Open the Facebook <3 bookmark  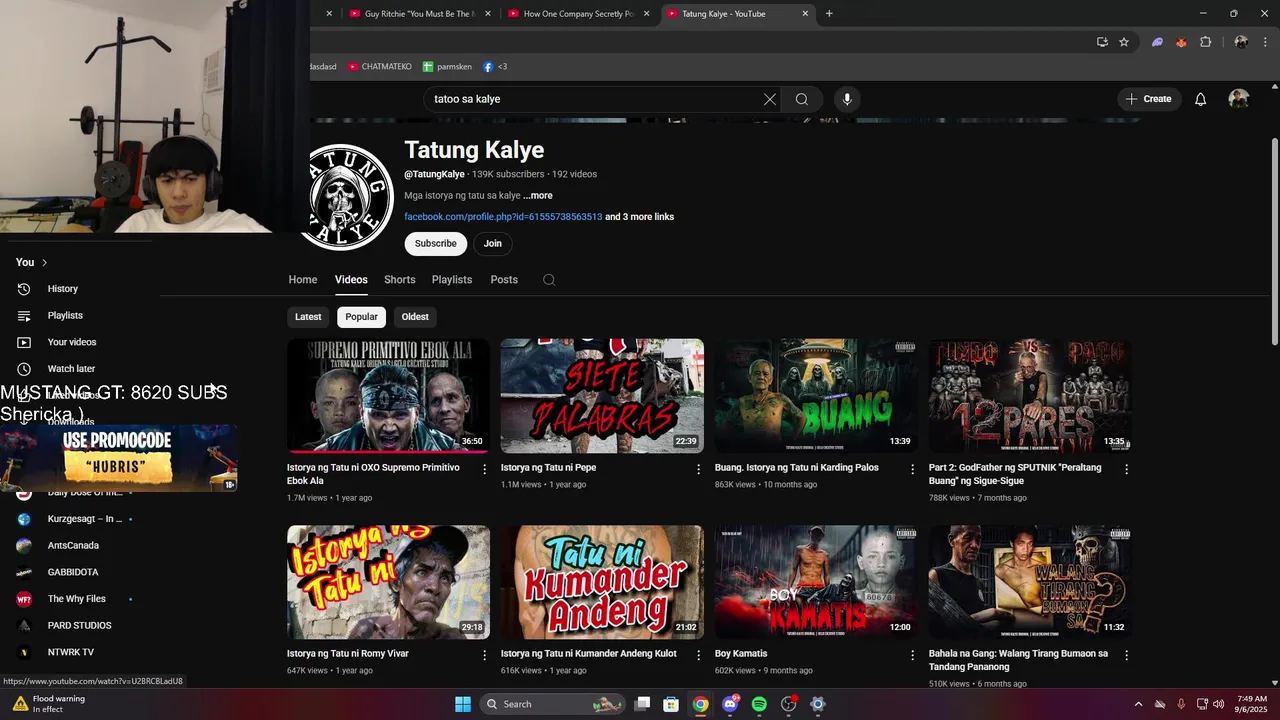495,67
